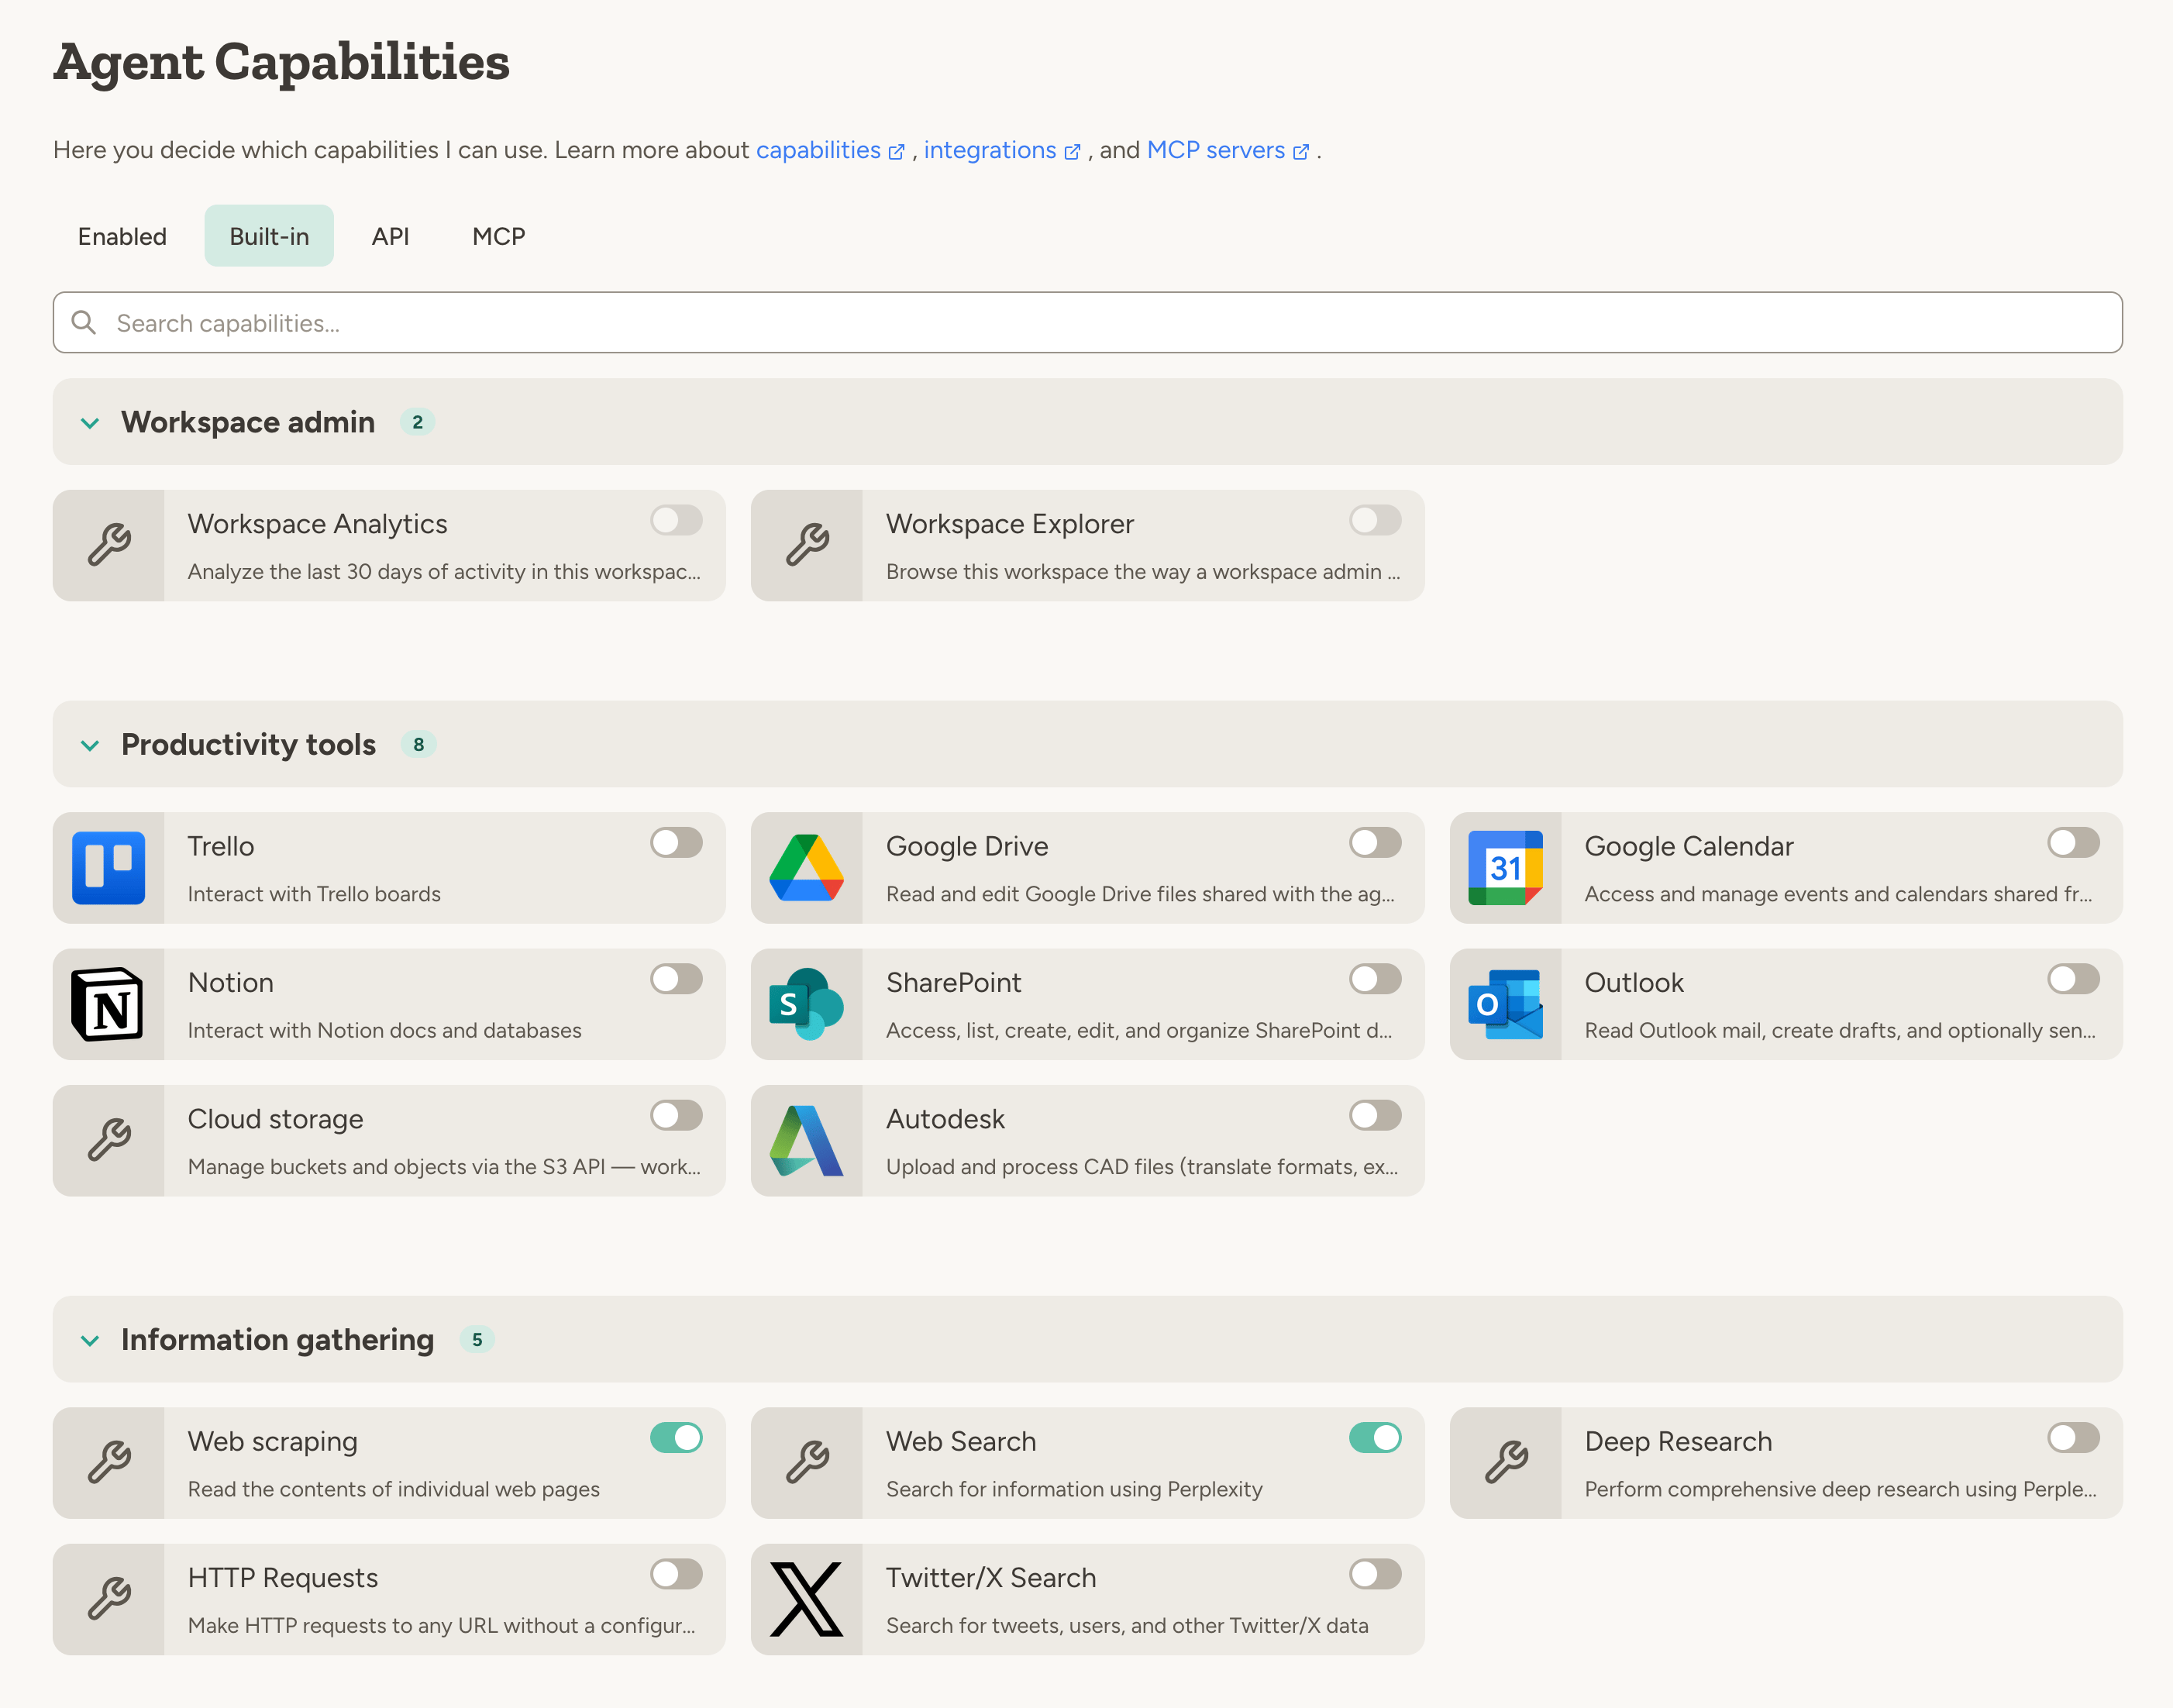Viewport: 2173px width, 1708px height.
Task: Click the Trello logo icon
Action: (108, 867)
